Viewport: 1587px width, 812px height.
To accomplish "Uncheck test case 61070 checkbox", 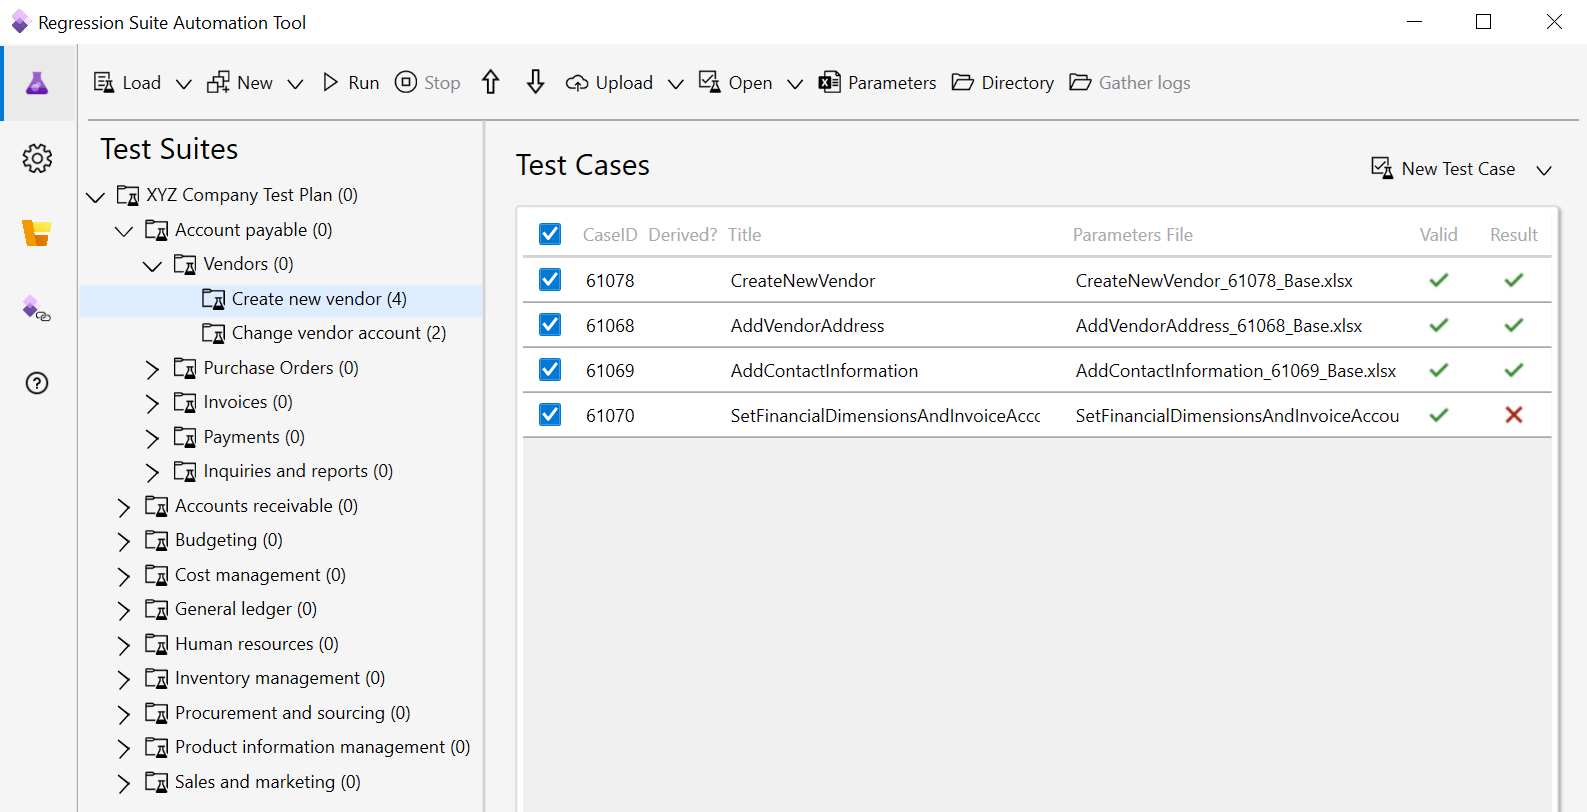I will 550,414.
